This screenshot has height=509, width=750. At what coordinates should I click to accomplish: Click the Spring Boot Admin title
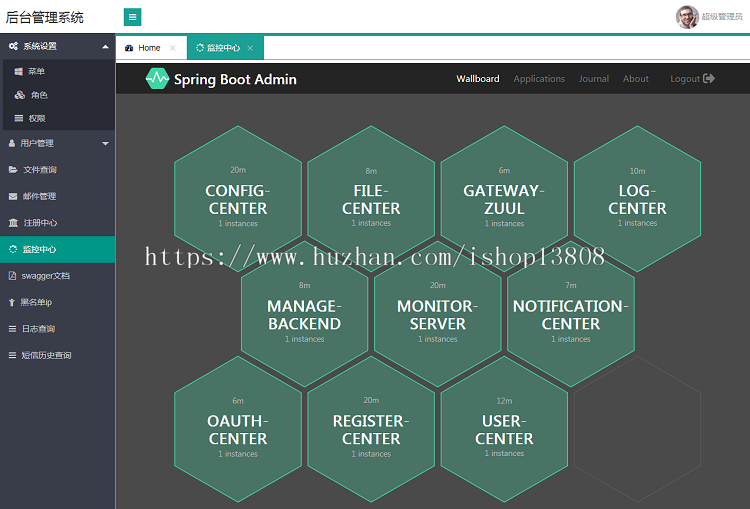(235, 79)
